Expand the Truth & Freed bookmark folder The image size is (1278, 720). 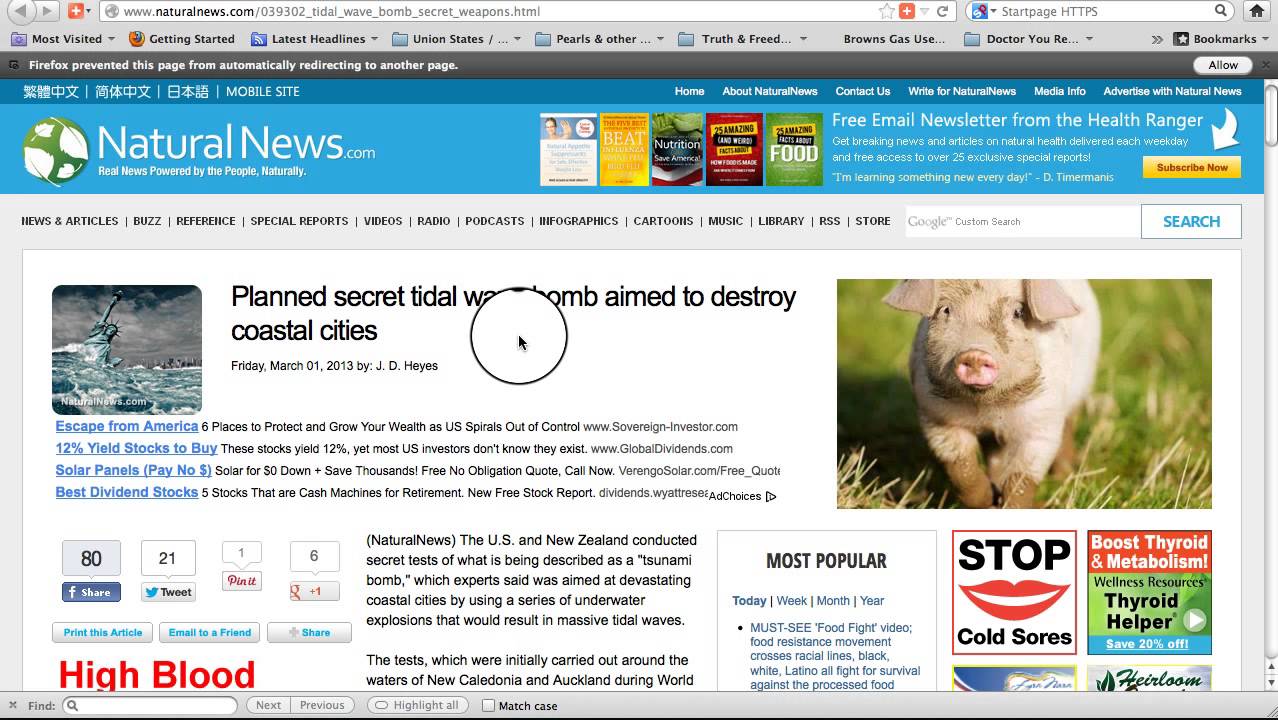pyautogui.click(x=742, y=39)
